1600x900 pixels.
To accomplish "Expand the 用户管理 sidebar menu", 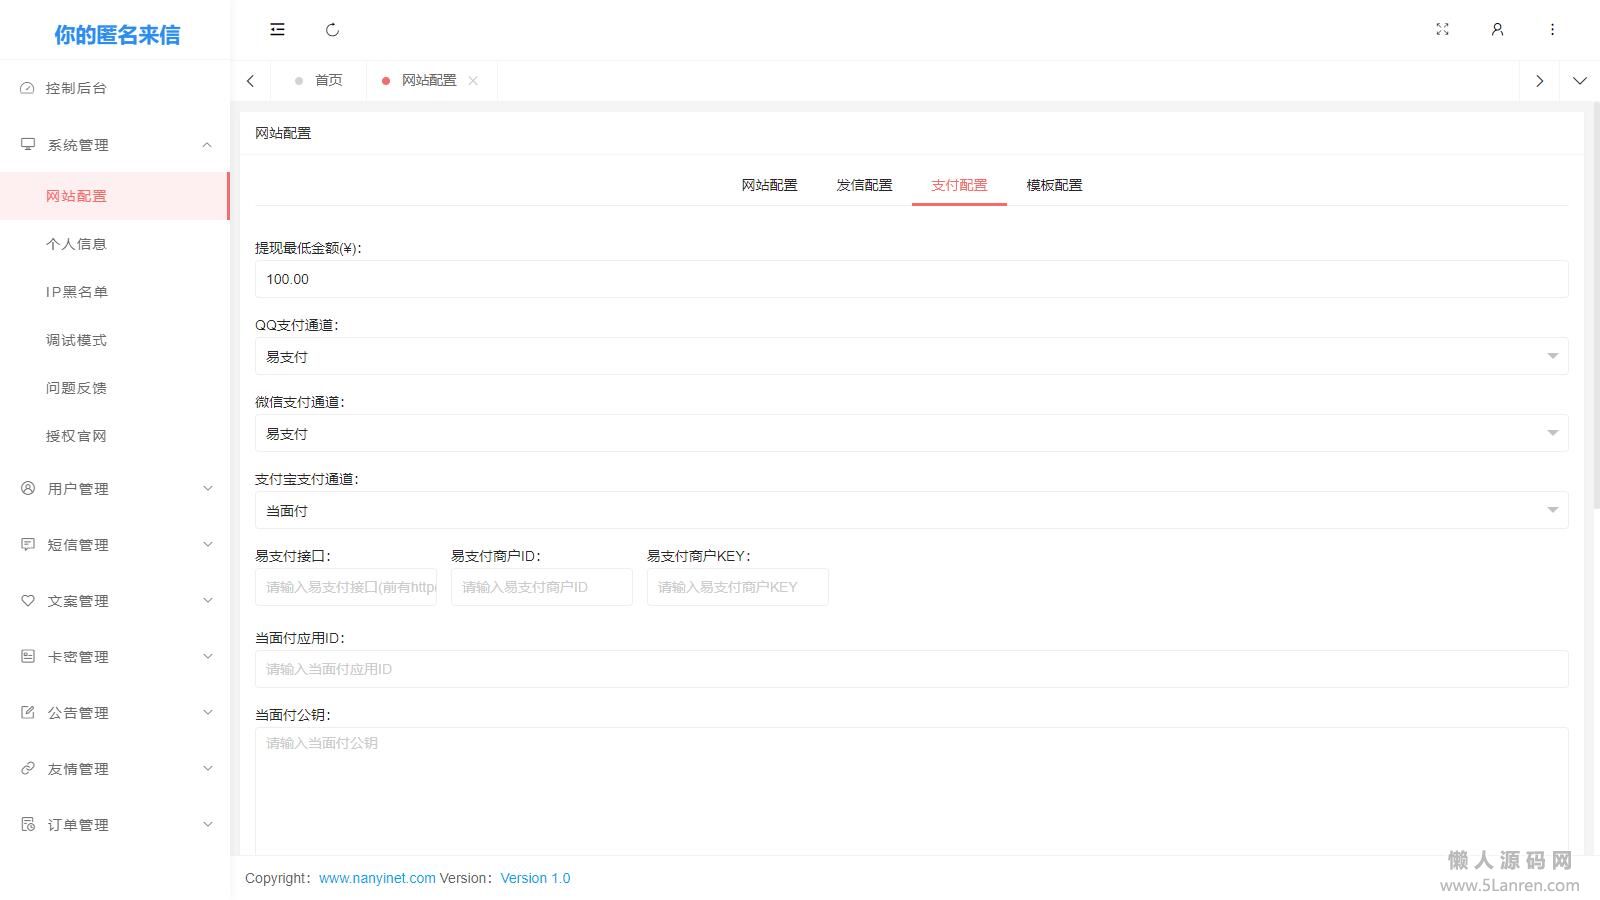I will click(x=115, y=489).
